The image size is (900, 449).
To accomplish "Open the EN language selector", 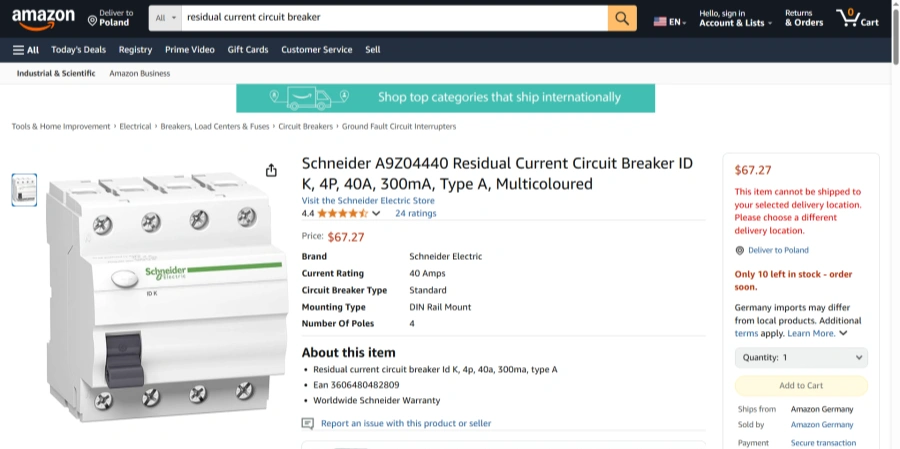I will pos(670,21).
